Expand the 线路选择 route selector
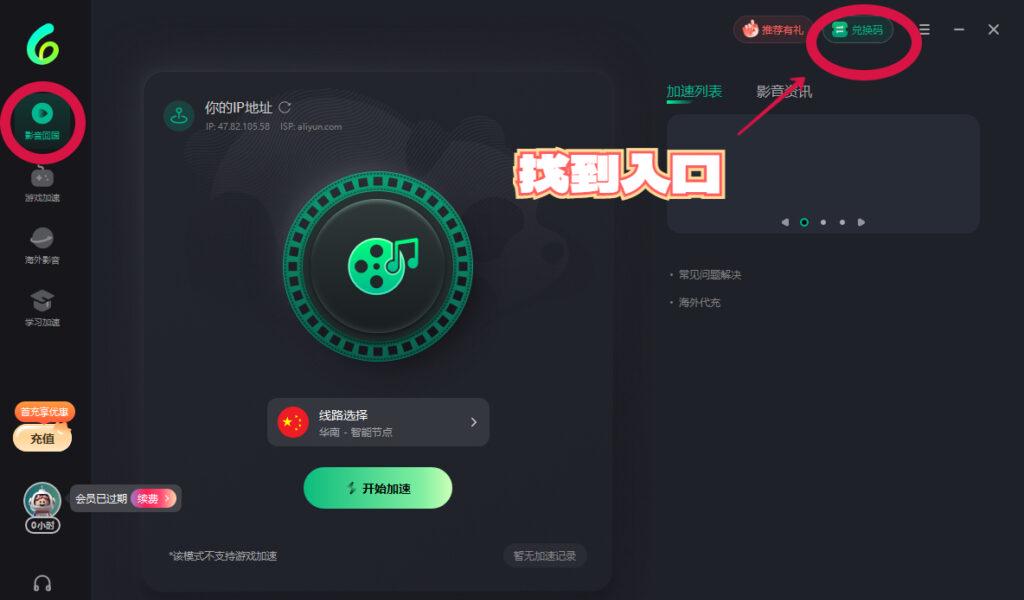Viewport: 1024px width, 600px height. point(378,422)
